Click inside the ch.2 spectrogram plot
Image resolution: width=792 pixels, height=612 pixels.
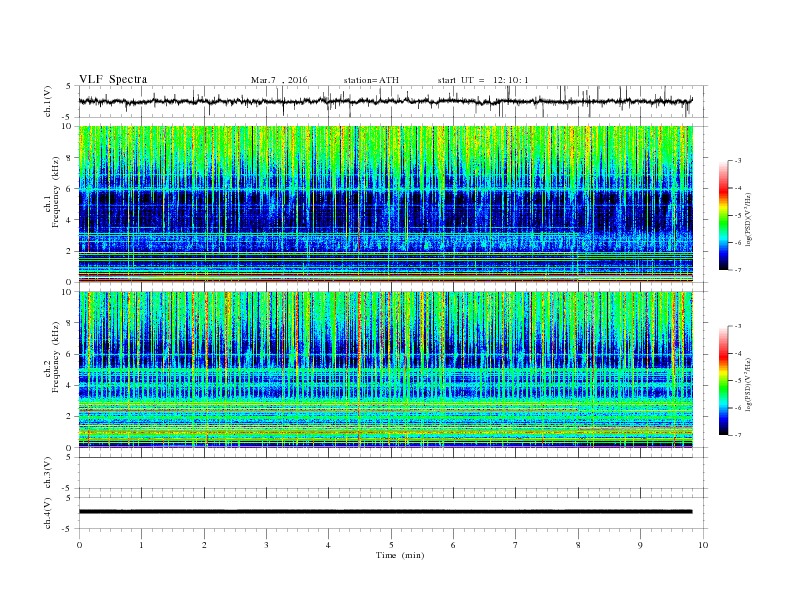point(386,370)
